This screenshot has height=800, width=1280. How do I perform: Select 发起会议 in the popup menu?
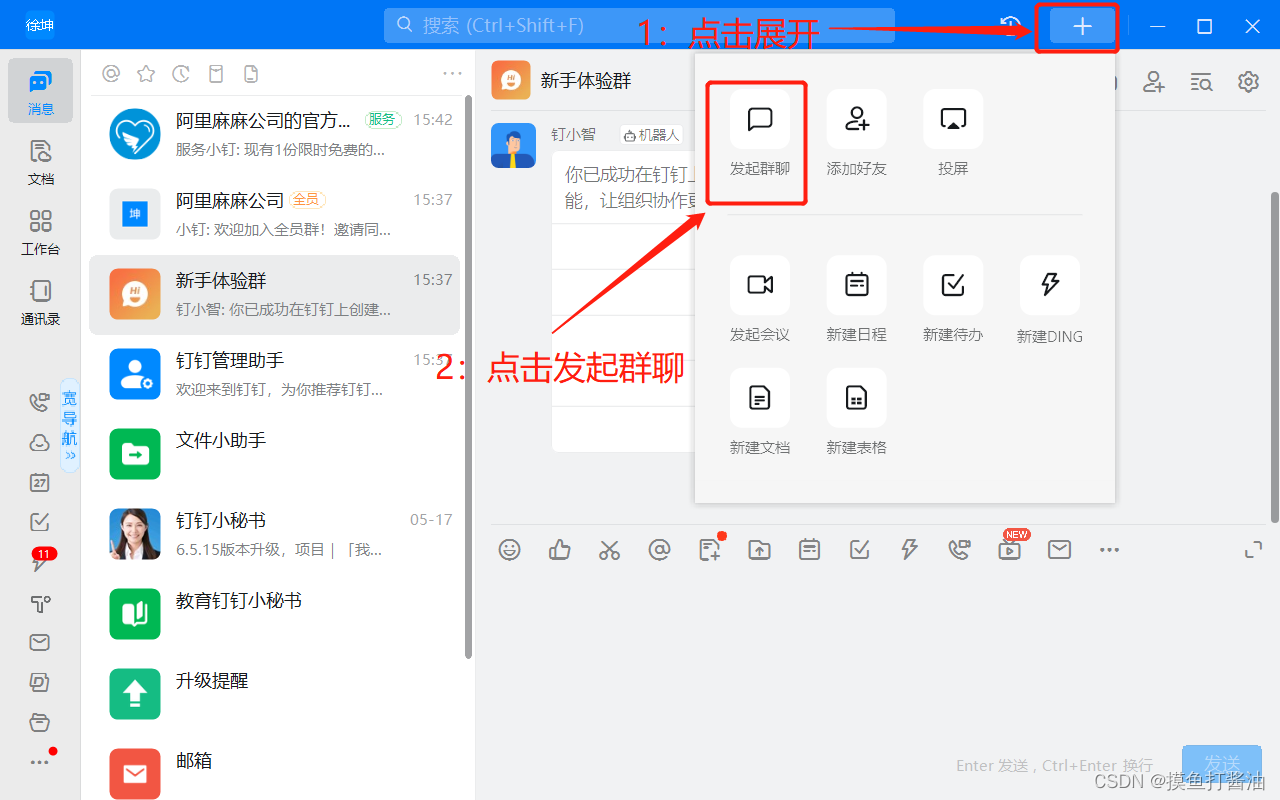click(x=759, y=299)
